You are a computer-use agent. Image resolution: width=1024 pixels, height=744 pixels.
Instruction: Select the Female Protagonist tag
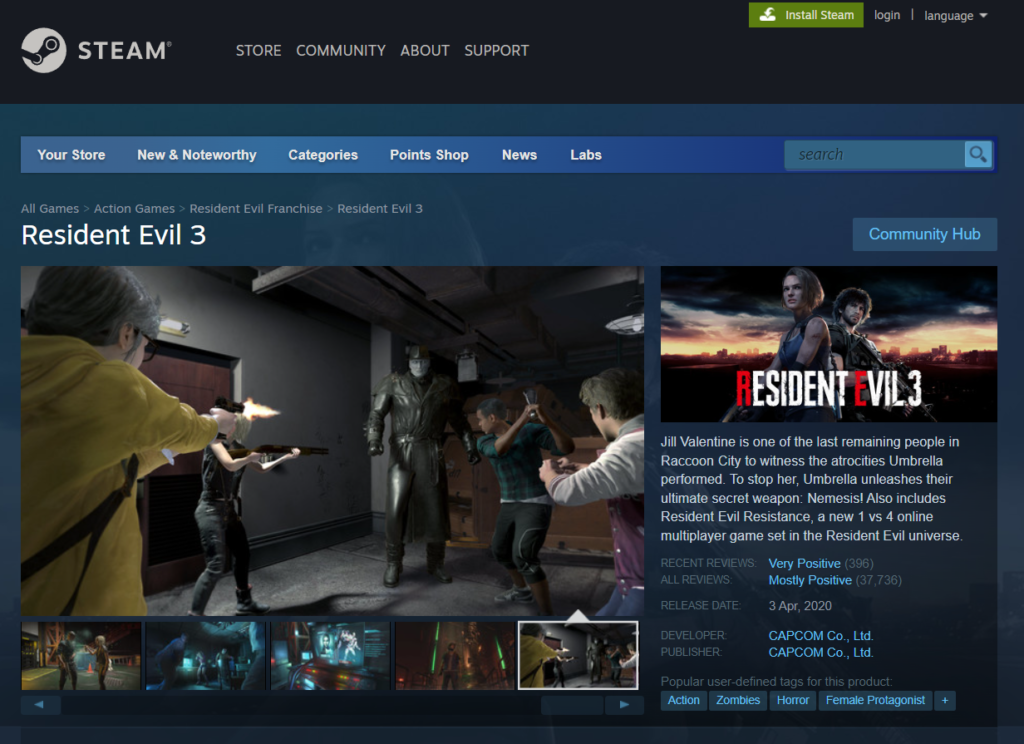tap(875, 700)
